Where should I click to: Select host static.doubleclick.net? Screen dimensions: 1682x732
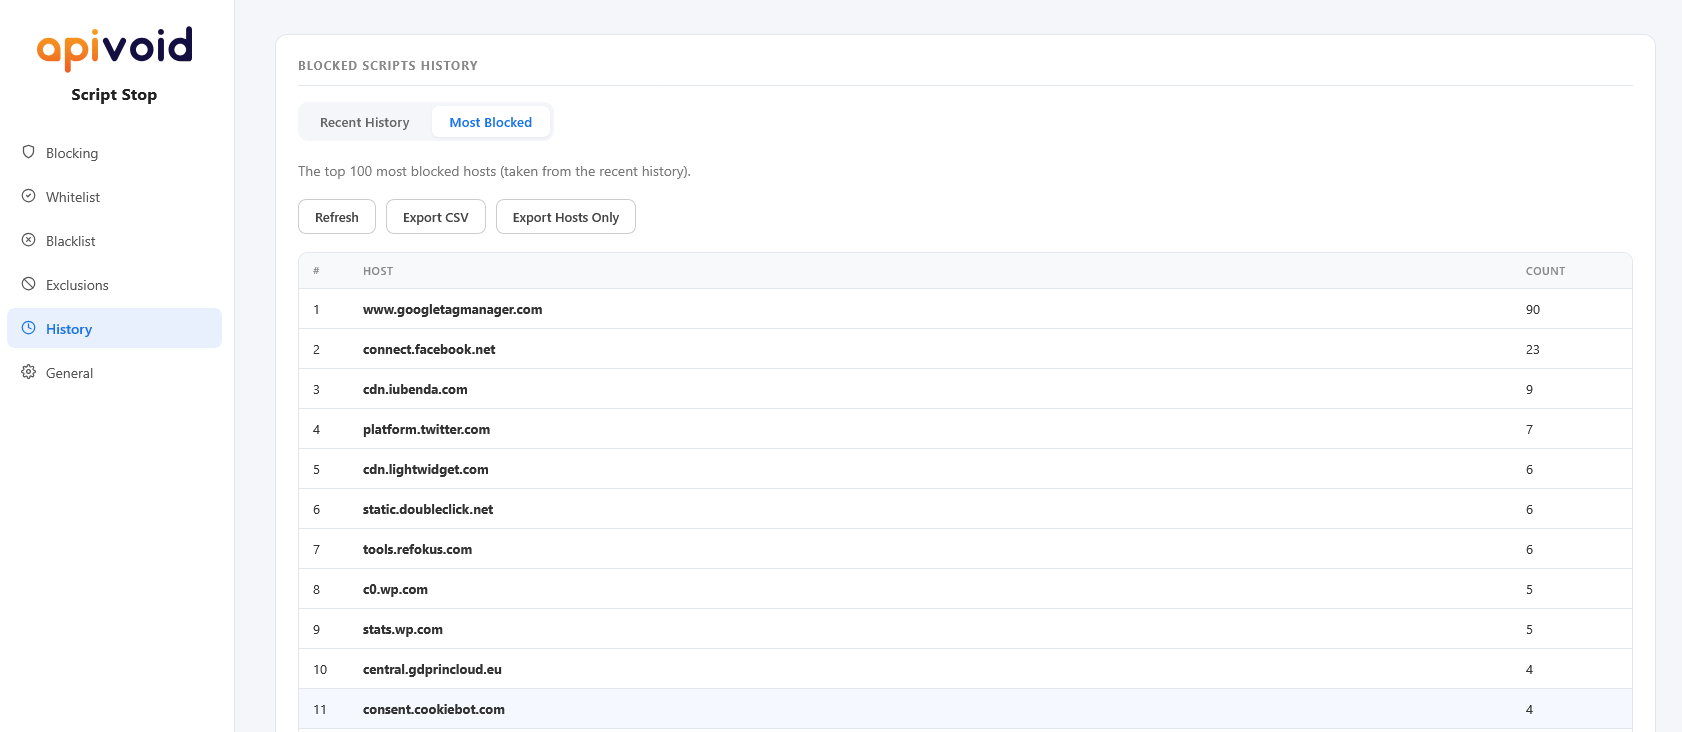[428, 509]
